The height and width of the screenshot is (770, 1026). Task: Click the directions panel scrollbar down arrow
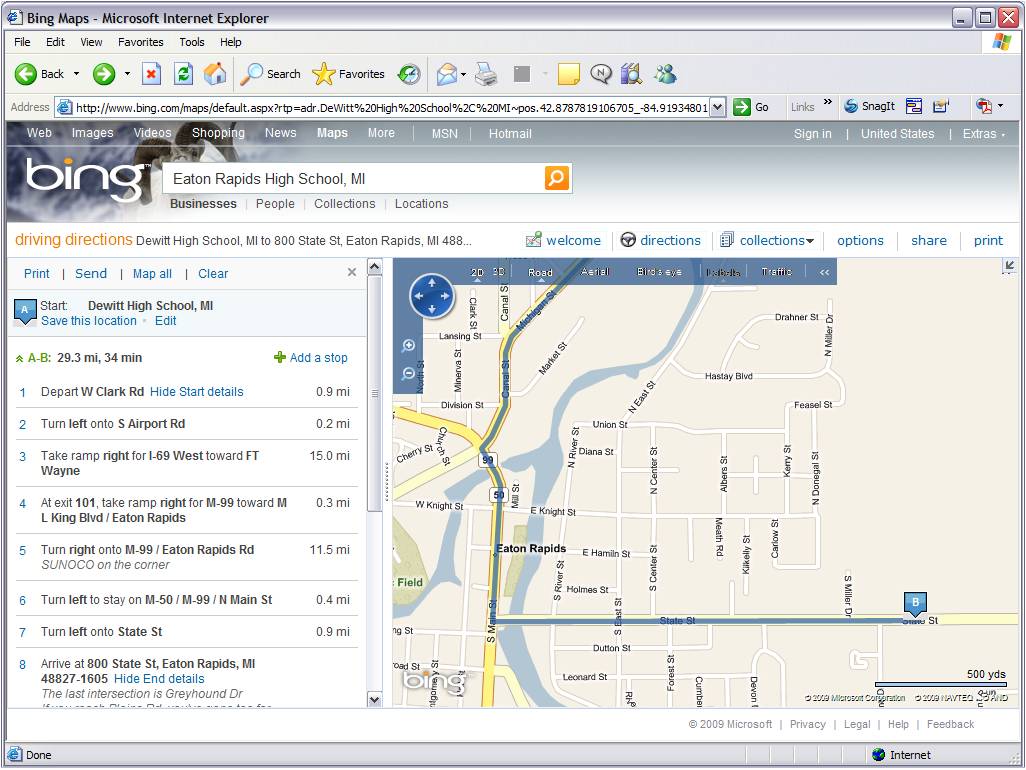tap(374, 699)
